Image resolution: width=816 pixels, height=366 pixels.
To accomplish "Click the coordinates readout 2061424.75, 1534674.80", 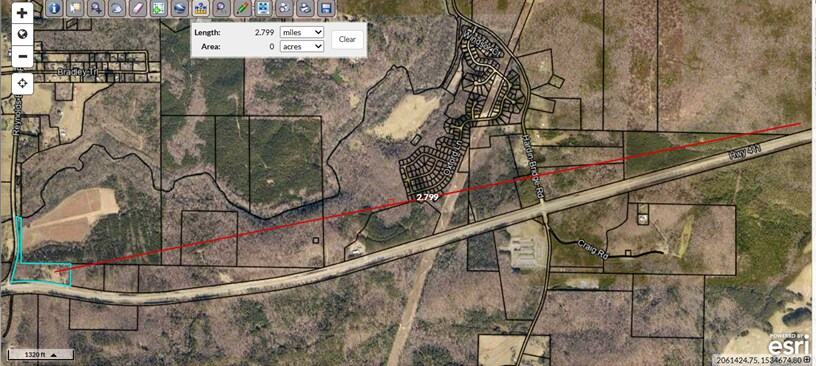I will (x=759, y=359).
